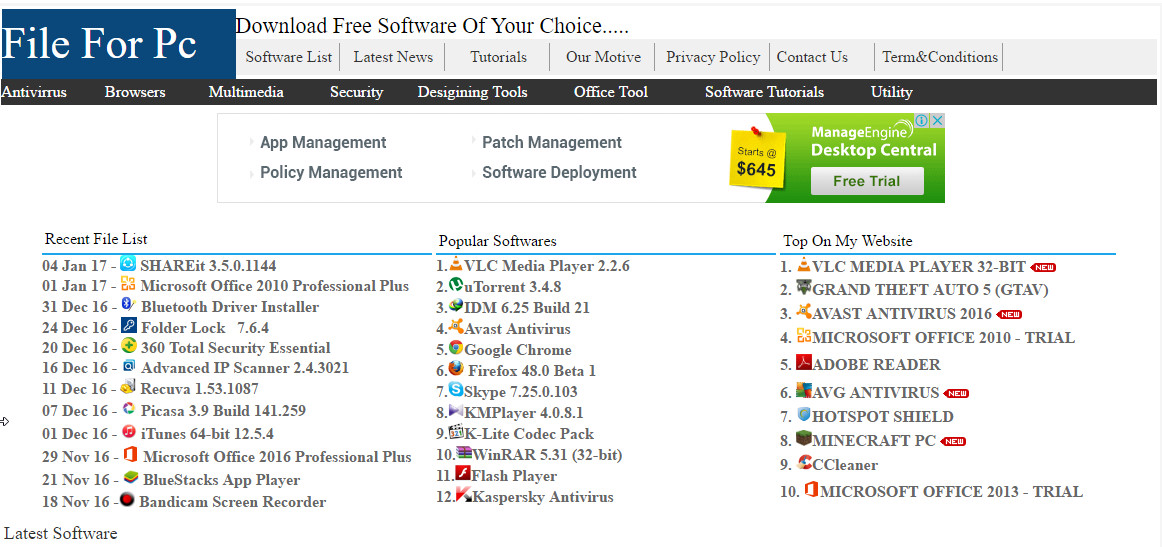Click the Software Deployment ad link
This screenshot has height=547, width=1162.
[560, 173]
